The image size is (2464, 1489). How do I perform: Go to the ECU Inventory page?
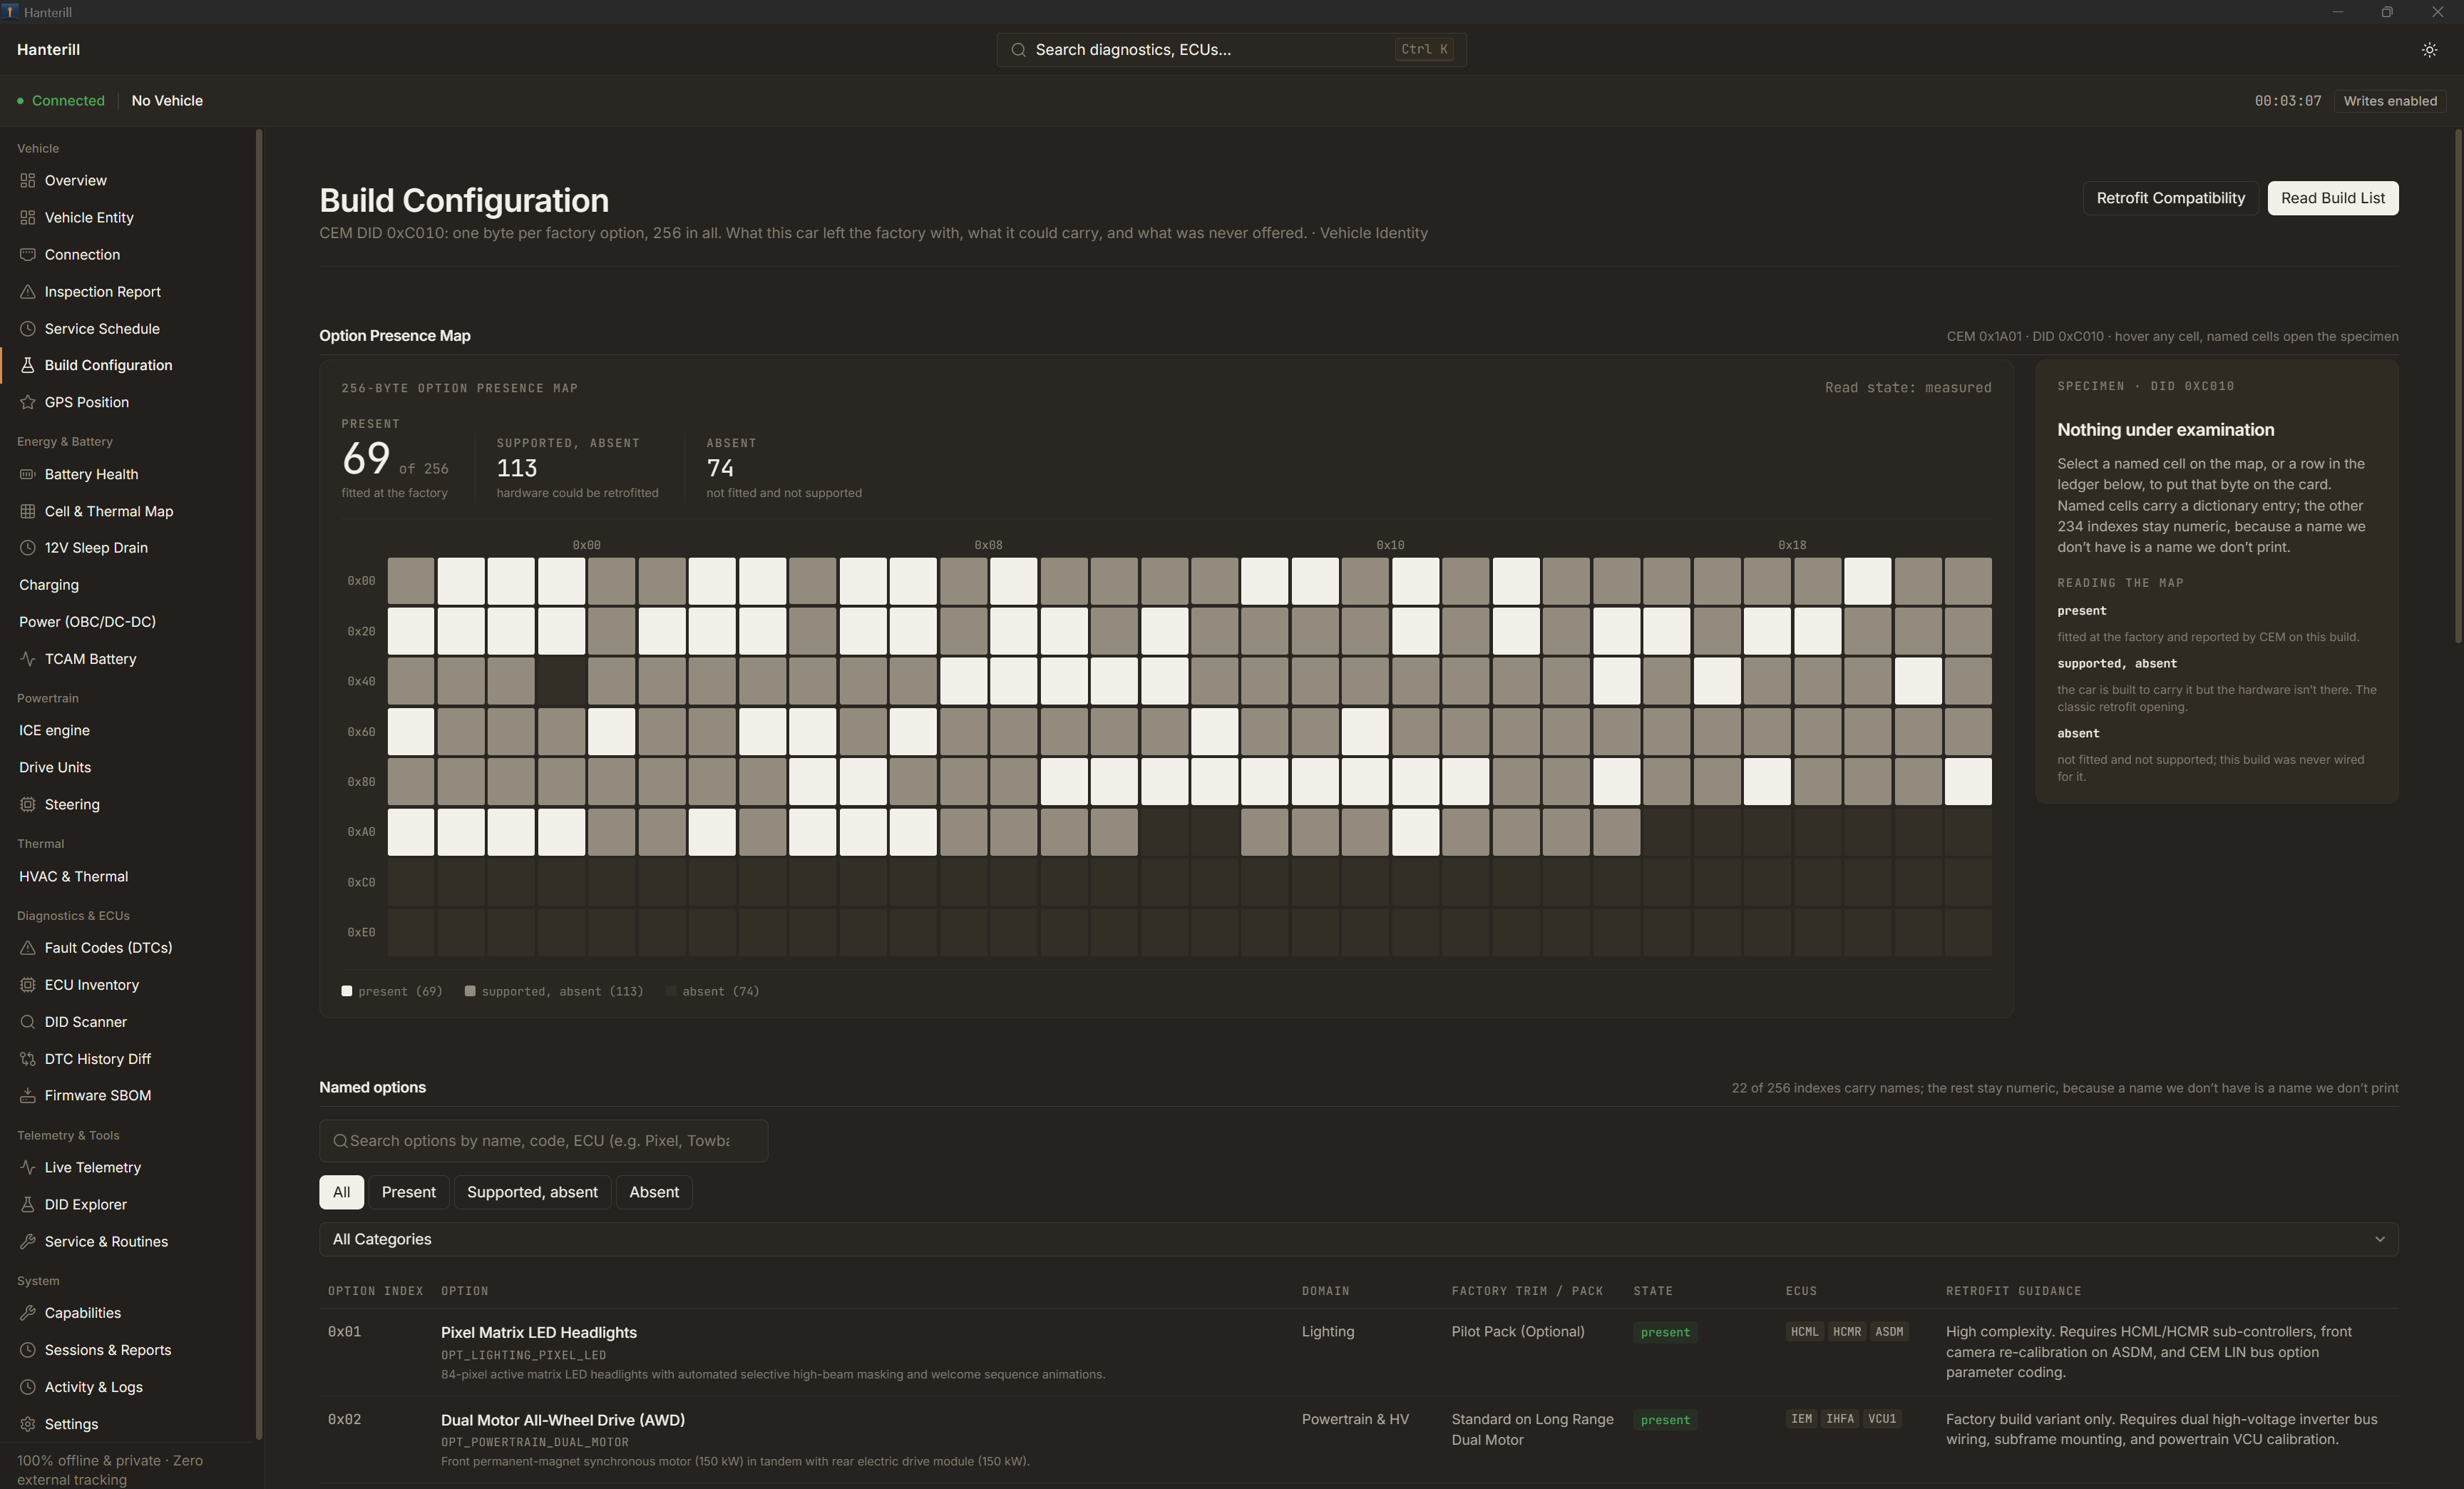91,985
